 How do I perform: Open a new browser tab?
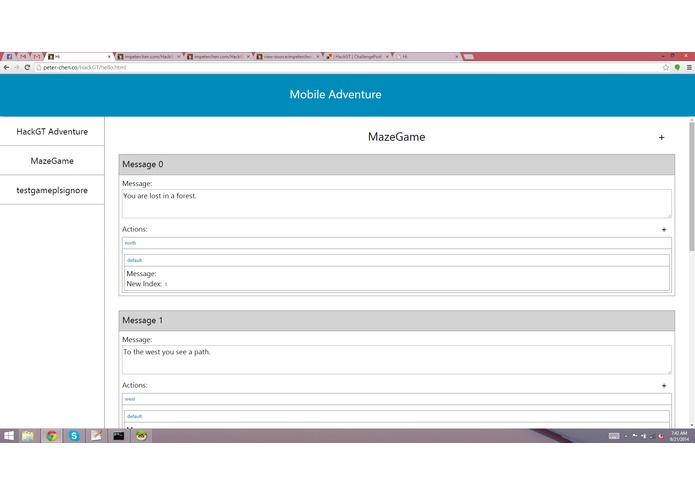coord(469,56)
